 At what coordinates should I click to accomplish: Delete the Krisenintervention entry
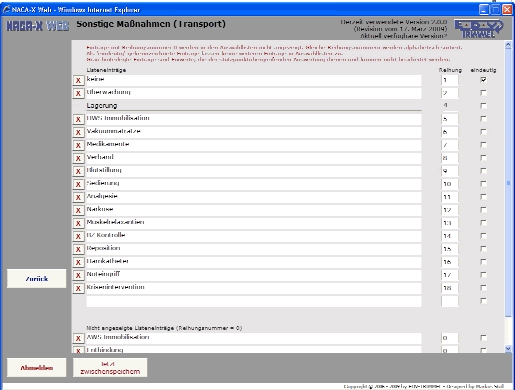pos(78,288)
